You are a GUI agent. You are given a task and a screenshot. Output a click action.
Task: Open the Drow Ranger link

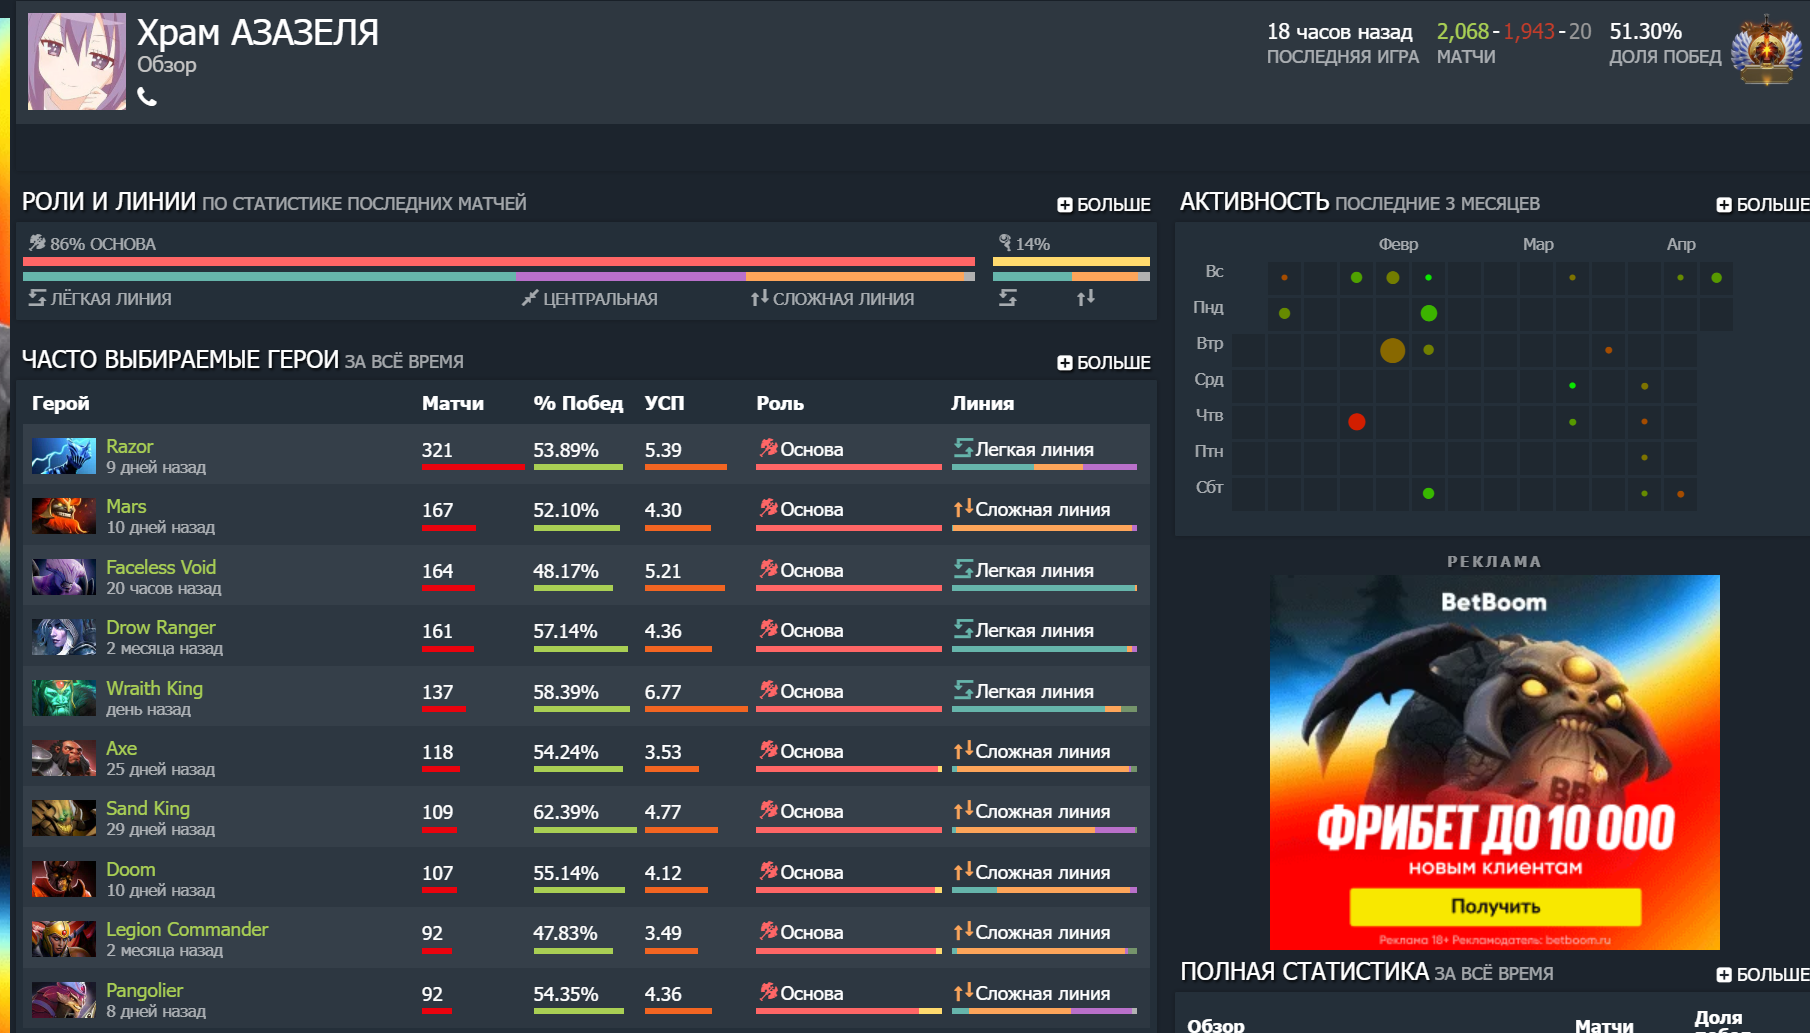pyautogui.click(x=161, y=627)
